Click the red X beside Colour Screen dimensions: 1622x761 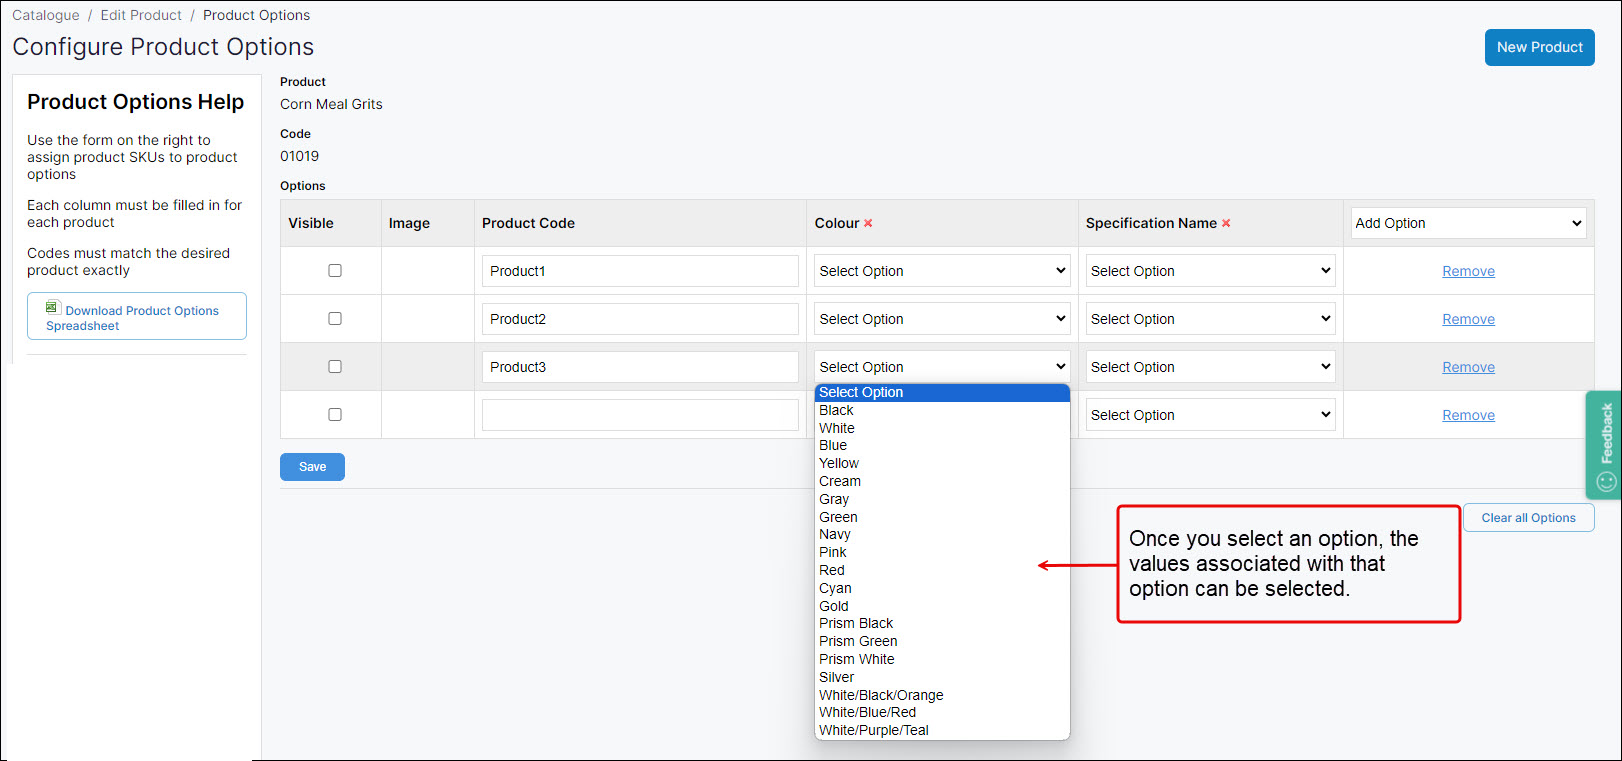(868, 224)
